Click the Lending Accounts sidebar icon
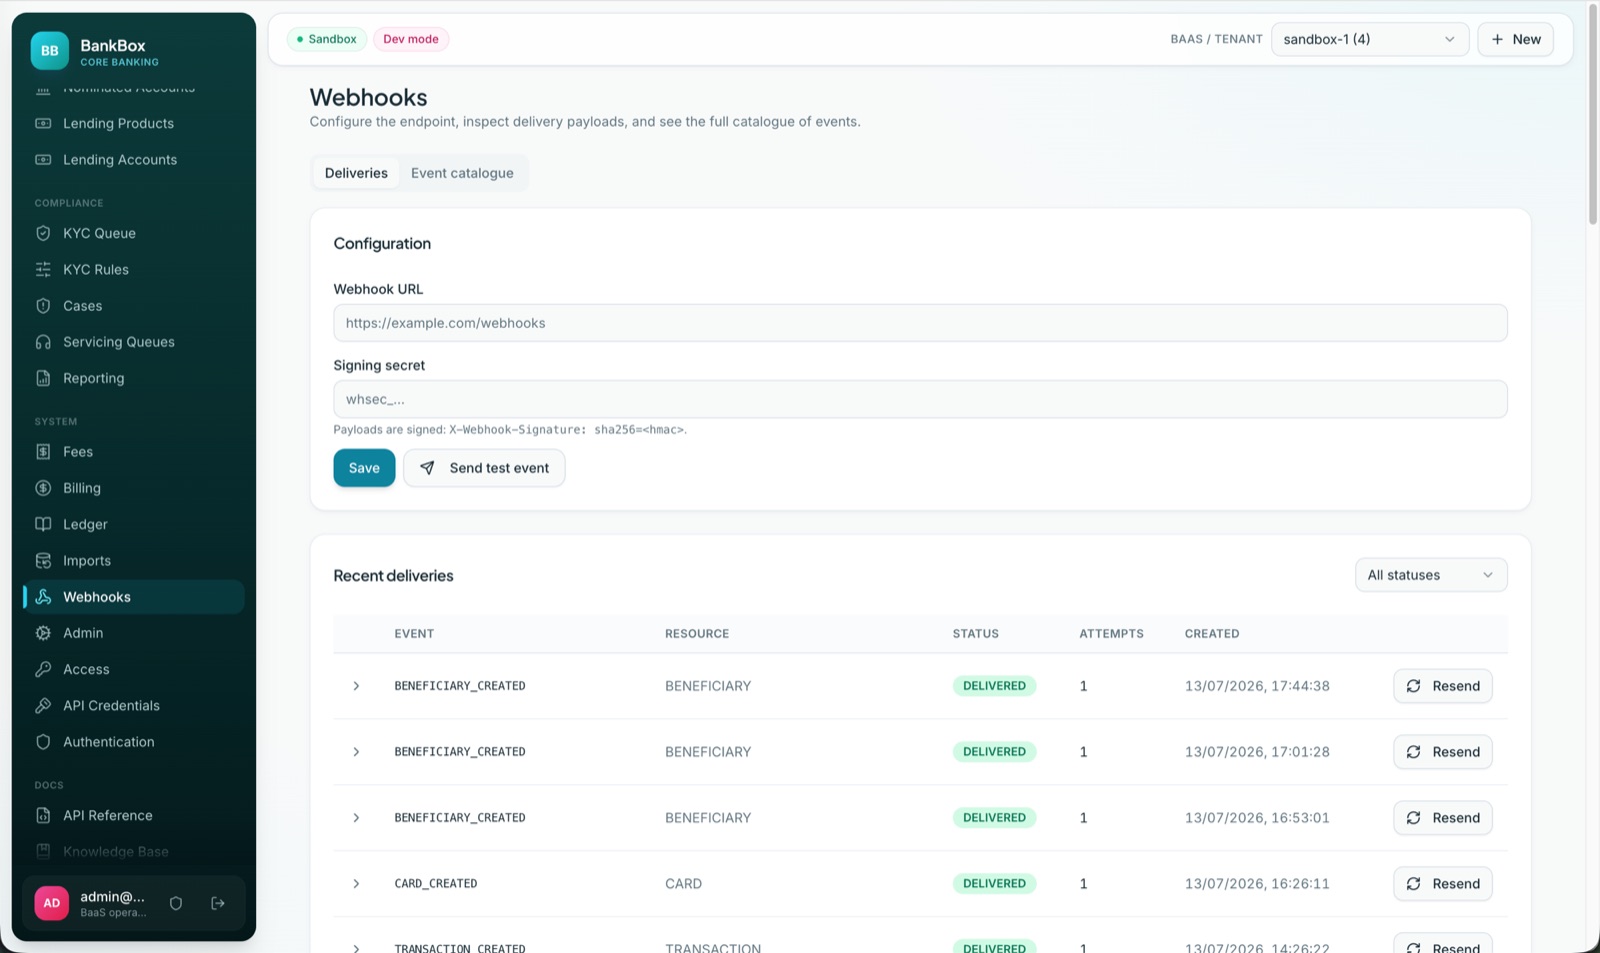This screenshot has height=953, width=1600. pyautogui.click(x=43, y=160)
